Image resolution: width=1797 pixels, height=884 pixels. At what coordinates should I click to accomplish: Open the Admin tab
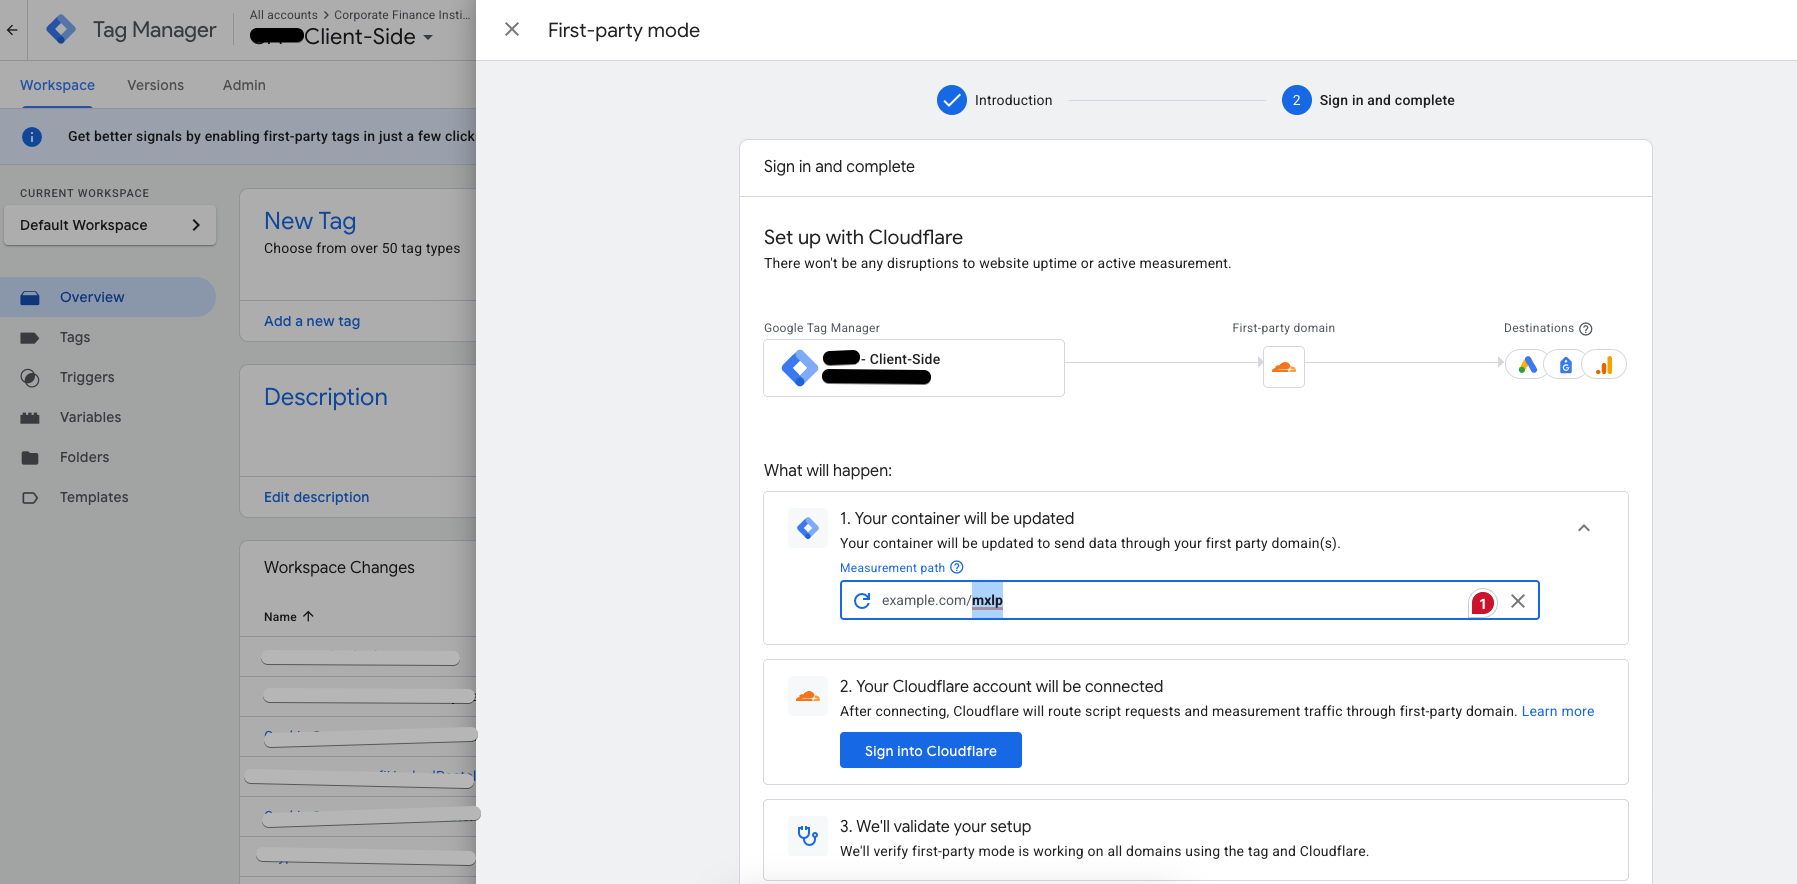244,85
